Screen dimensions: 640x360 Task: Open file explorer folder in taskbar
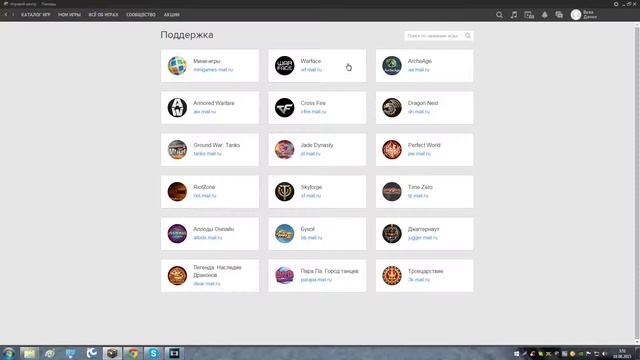click(29, 353)
